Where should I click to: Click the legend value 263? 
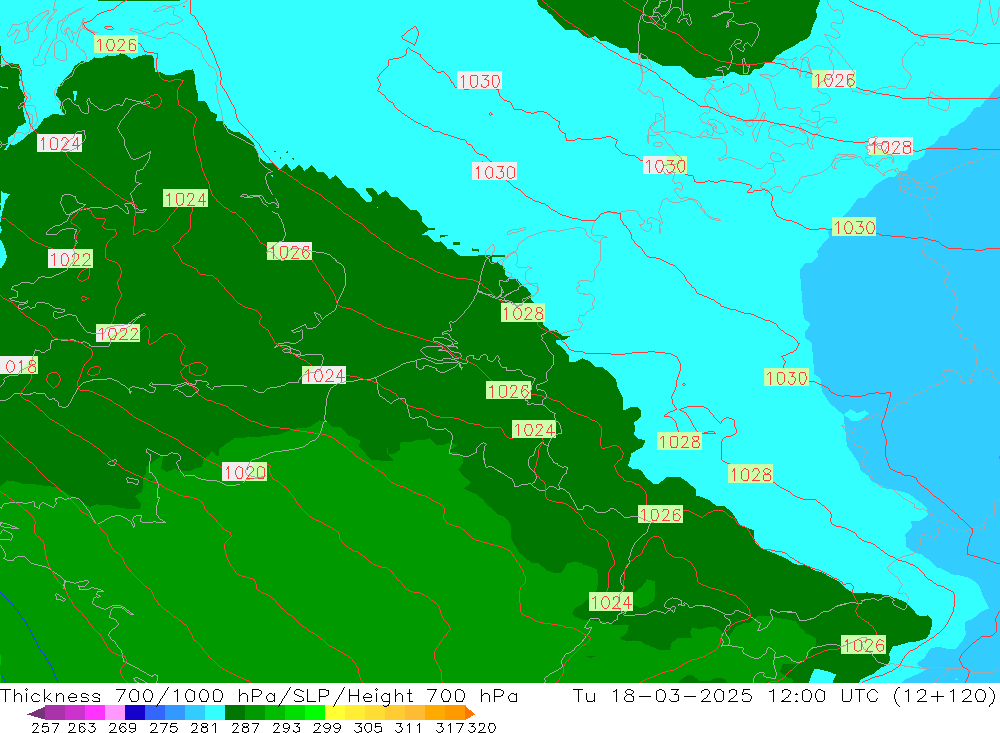point(82,727)
